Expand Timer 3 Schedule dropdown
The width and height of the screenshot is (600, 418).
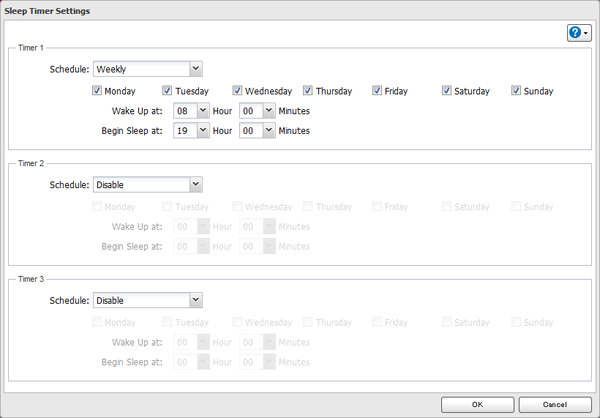147,299
